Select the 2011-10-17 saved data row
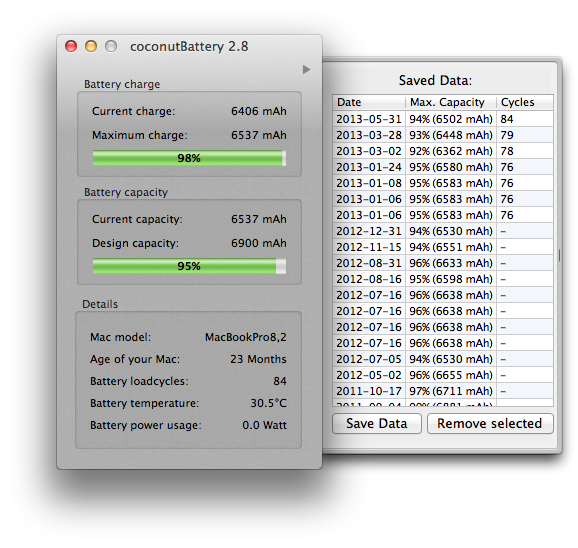The width and height of the screenshot is (578, 548). 443,391
